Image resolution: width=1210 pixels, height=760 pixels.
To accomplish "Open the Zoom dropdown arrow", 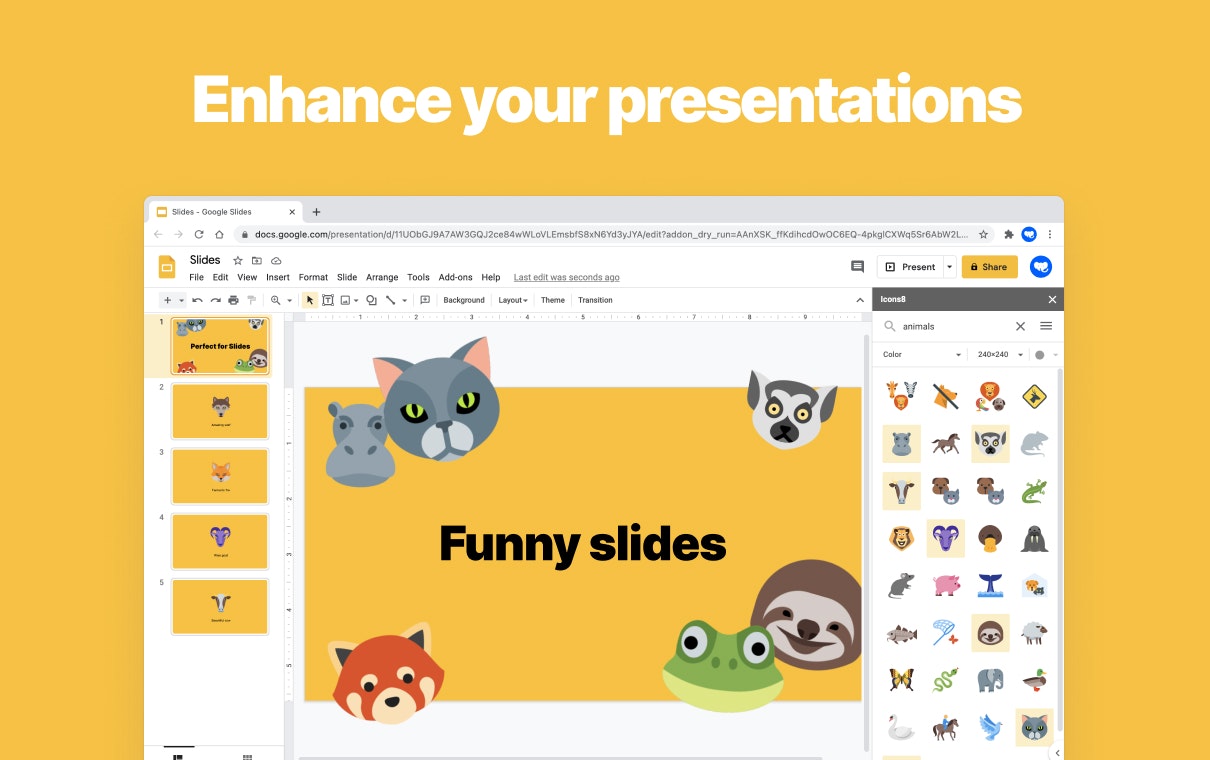I will click(x=289, y=300).
